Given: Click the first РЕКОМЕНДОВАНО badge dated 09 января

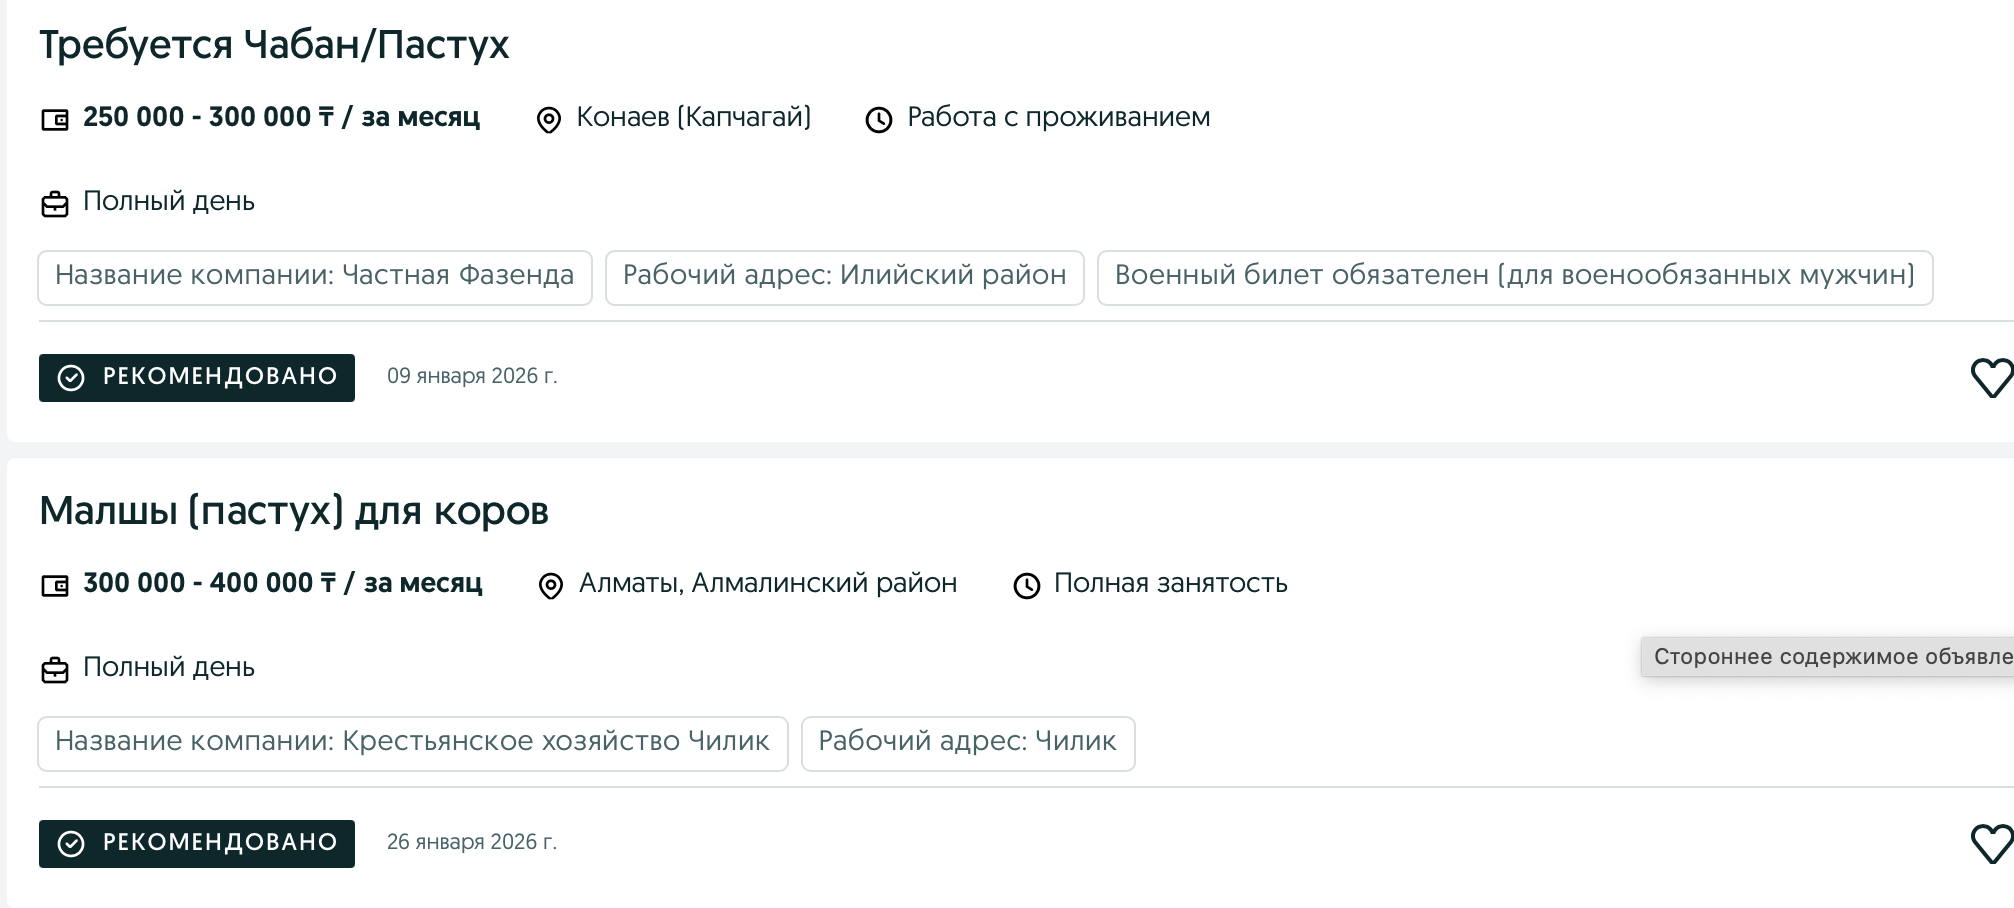Looking at the screenshot, I should pos(197,377).
